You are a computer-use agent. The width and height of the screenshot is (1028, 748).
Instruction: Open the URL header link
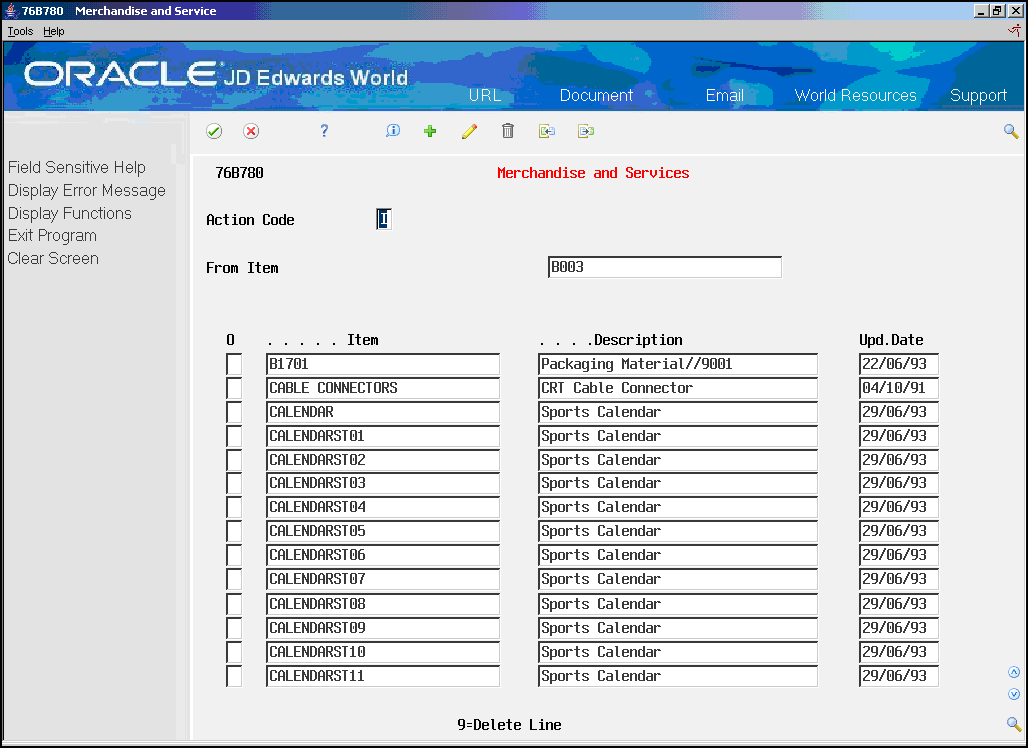(x=484, y=95)
